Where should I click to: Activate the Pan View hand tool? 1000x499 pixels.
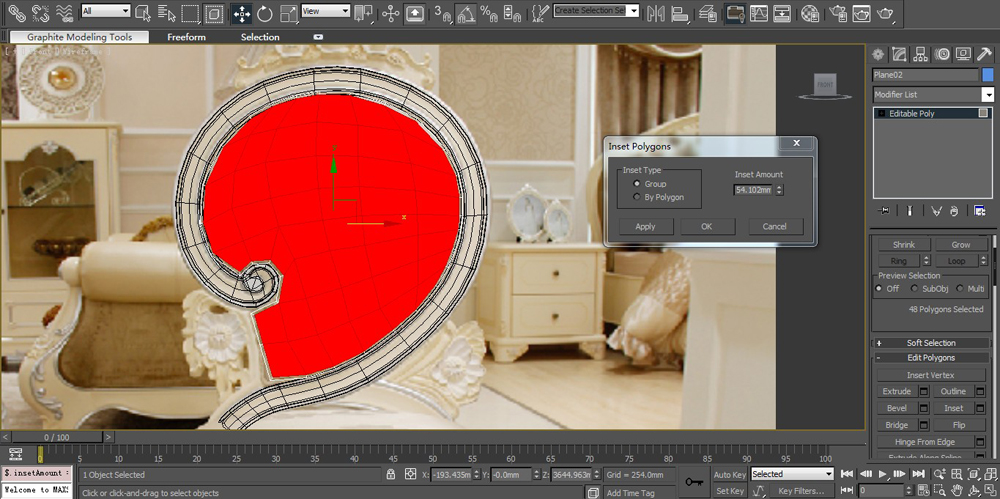[x=957, y=491]
